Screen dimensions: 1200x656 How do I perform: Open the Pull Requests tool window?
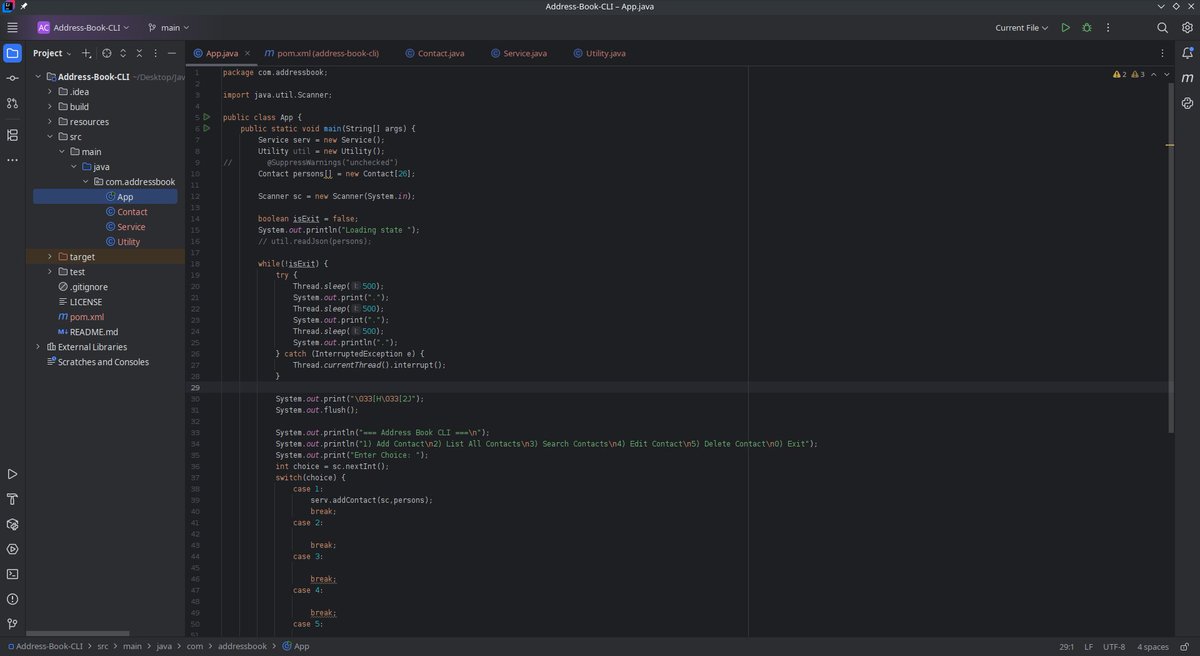(12, 103)
